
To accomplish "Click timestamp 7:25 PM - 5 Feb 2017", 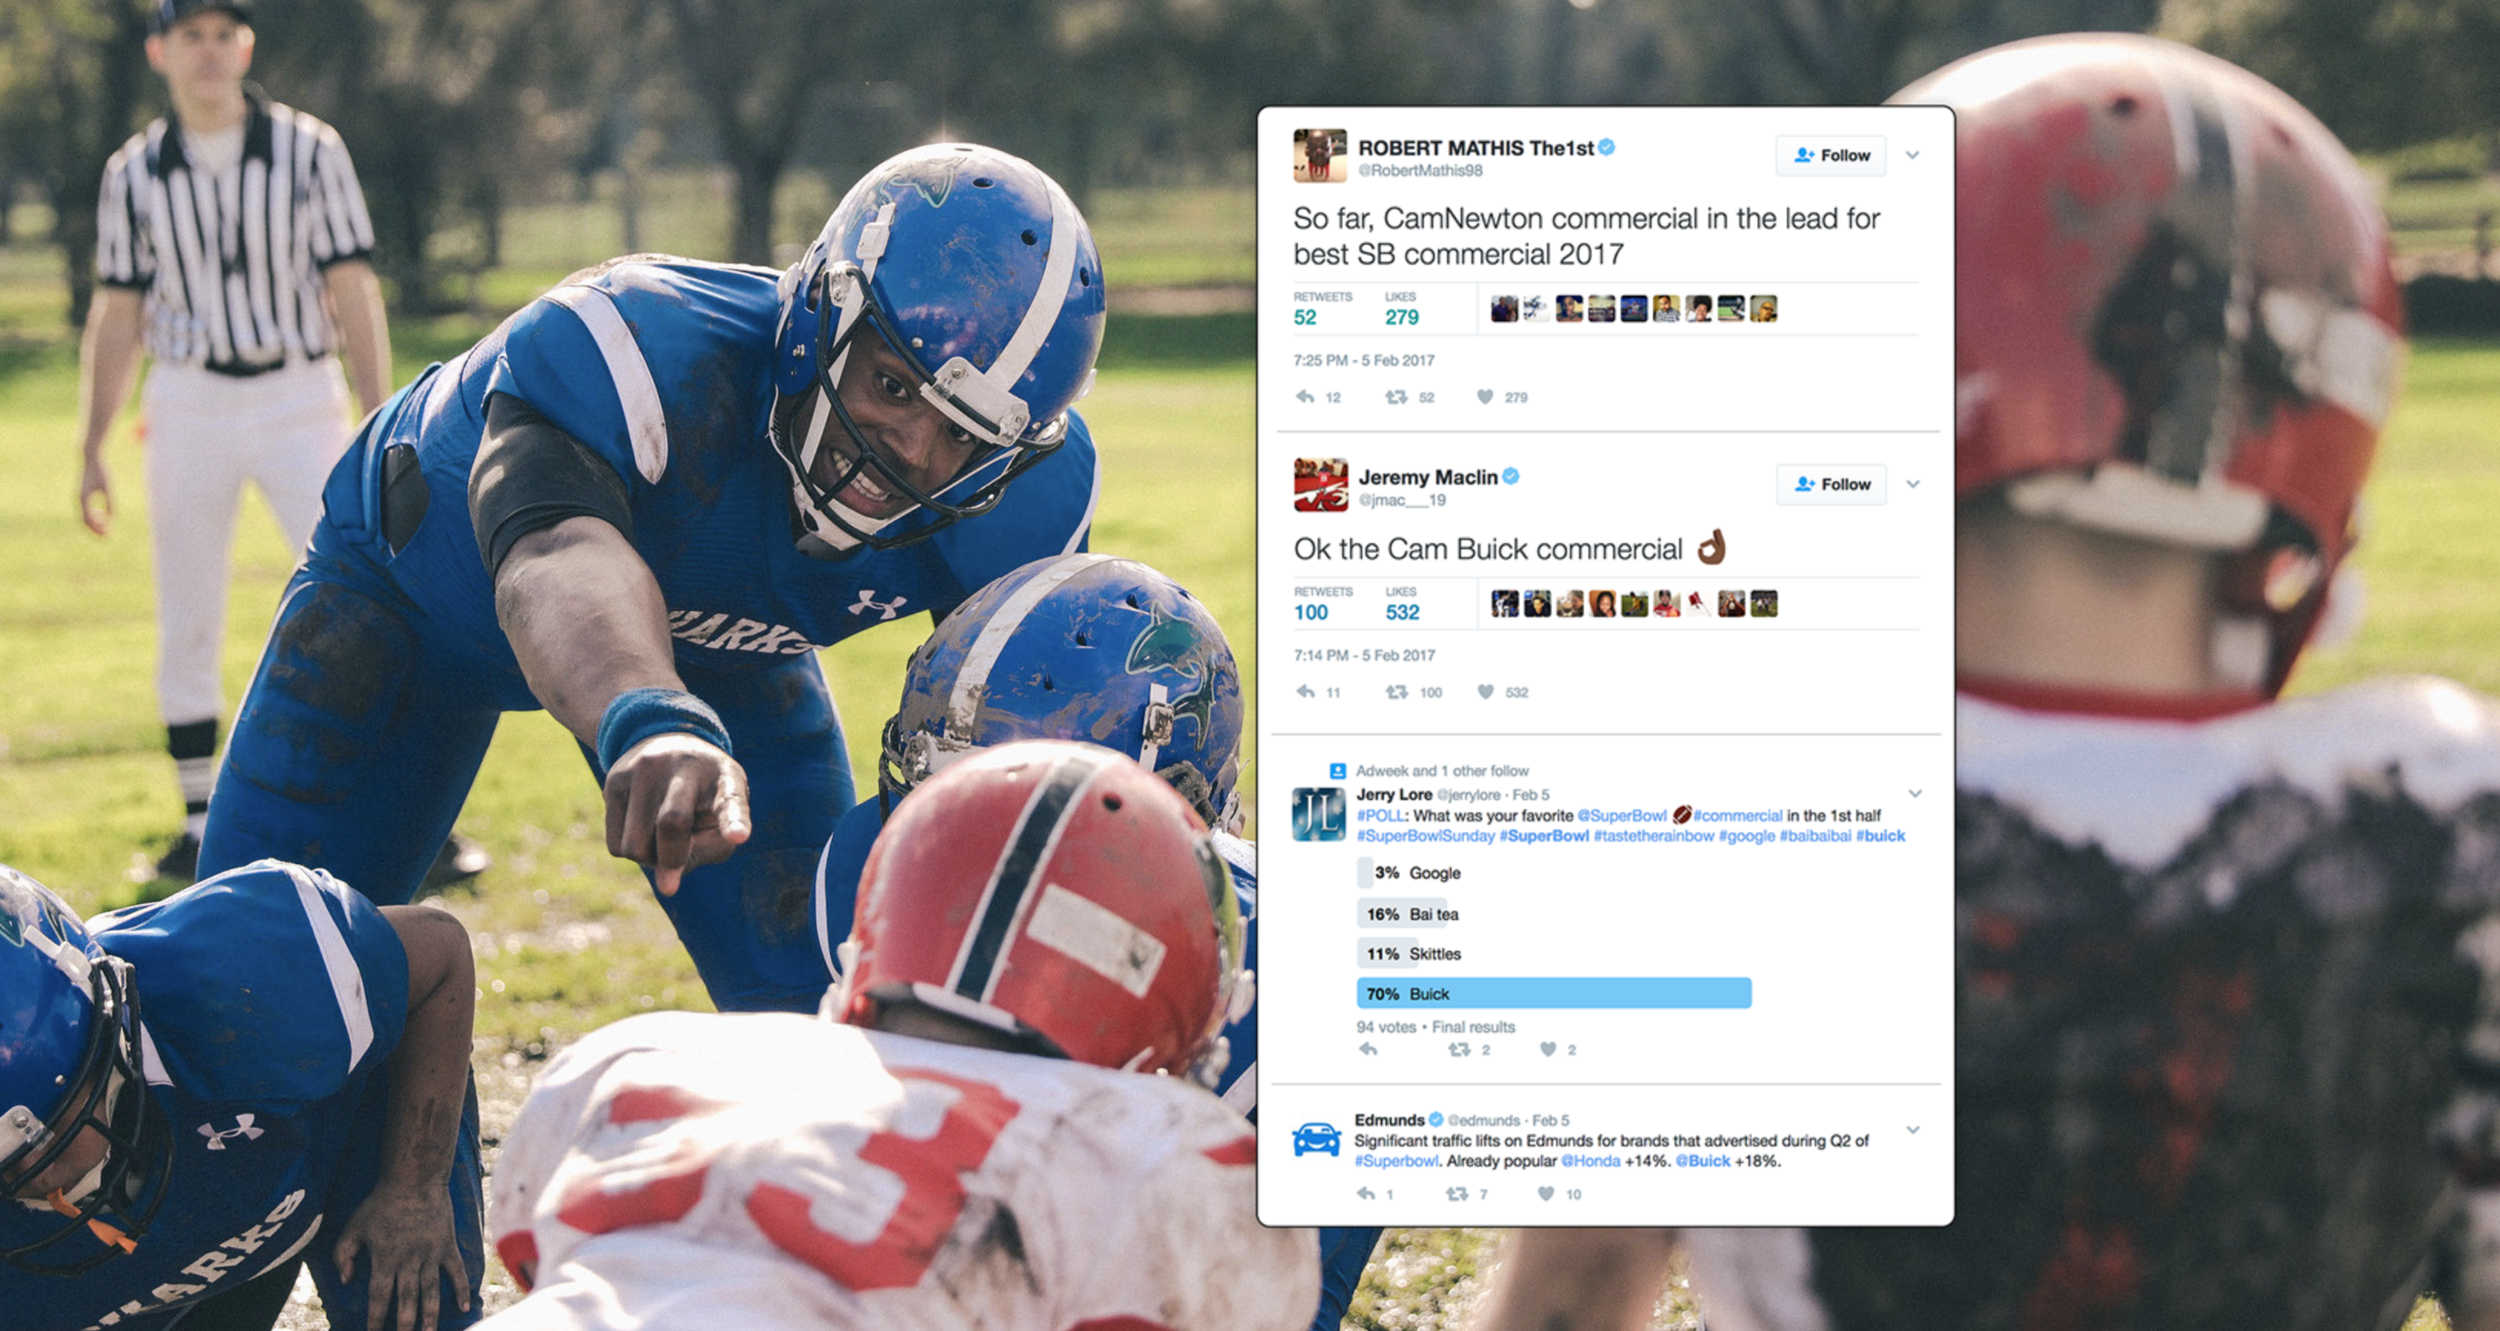I will [x=1364, y=360].
